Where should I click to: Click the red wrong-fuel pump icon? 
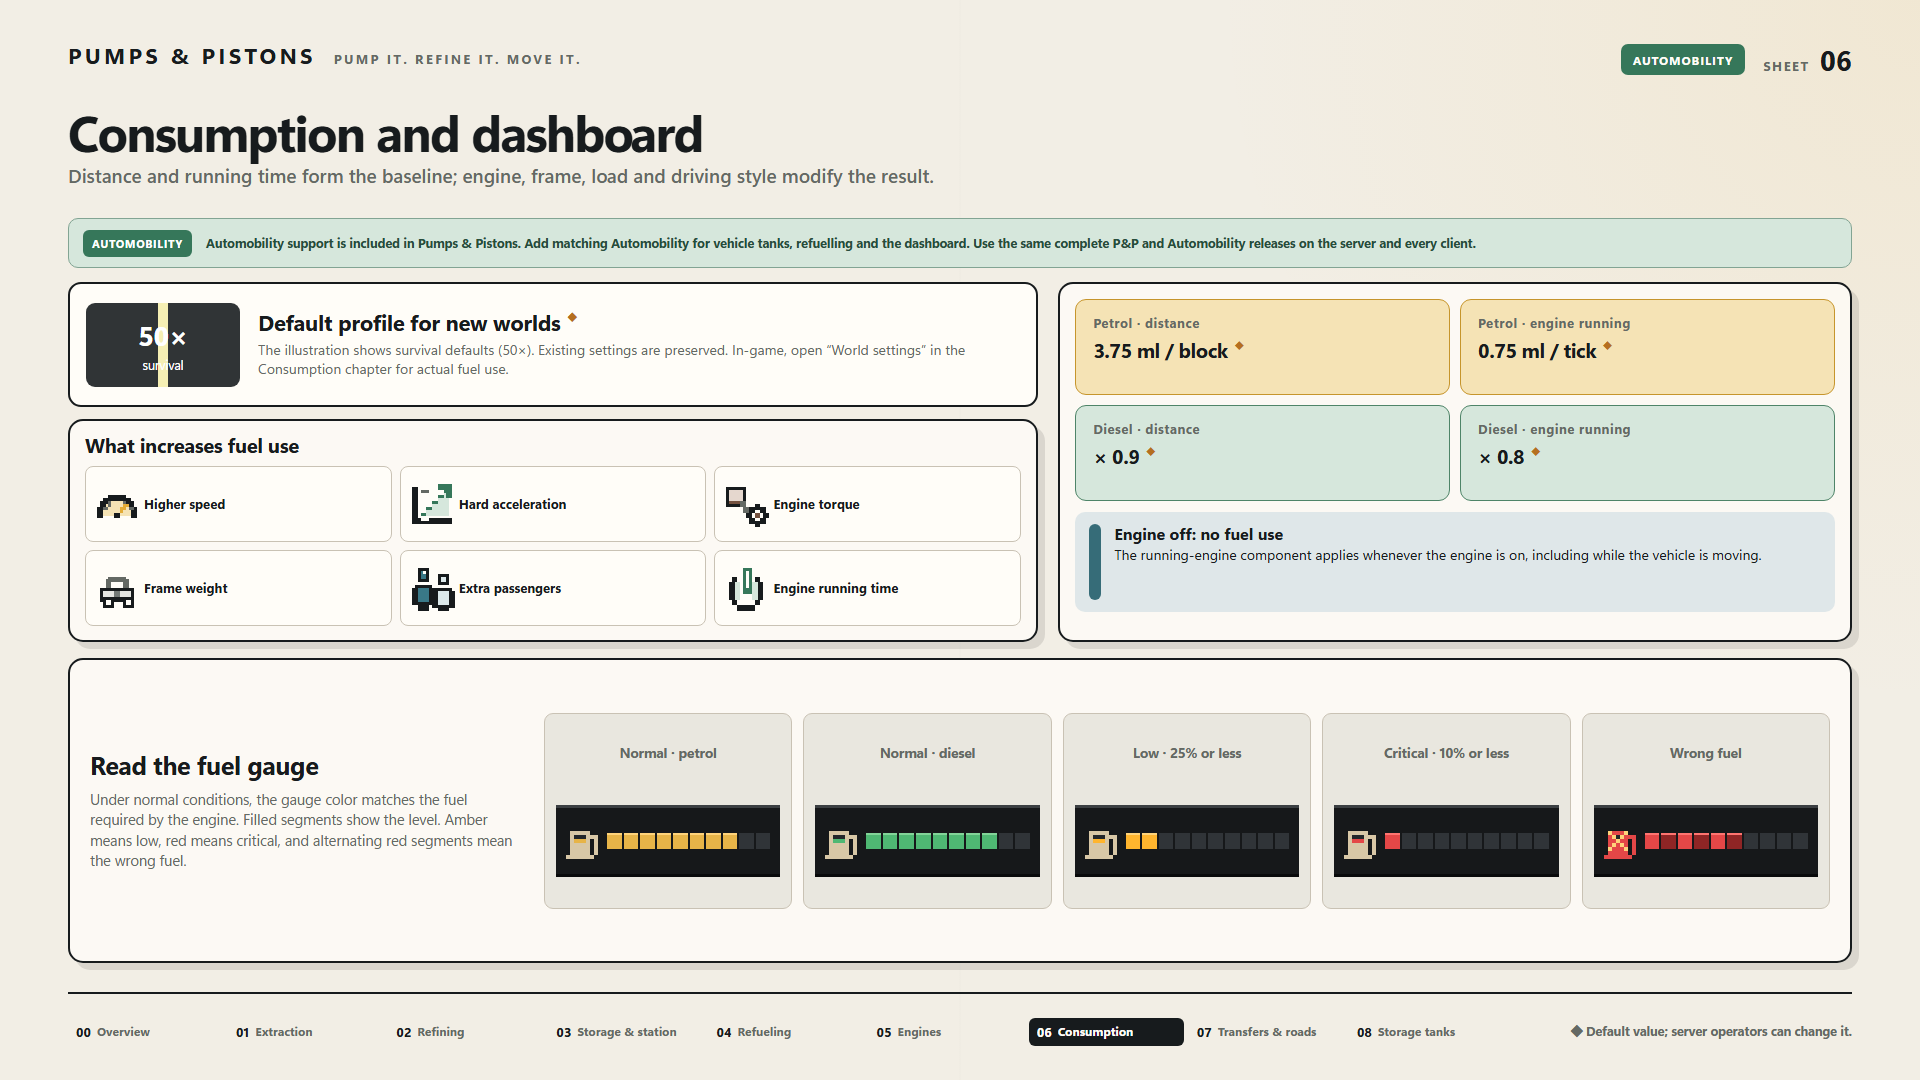pos(1620,844)
